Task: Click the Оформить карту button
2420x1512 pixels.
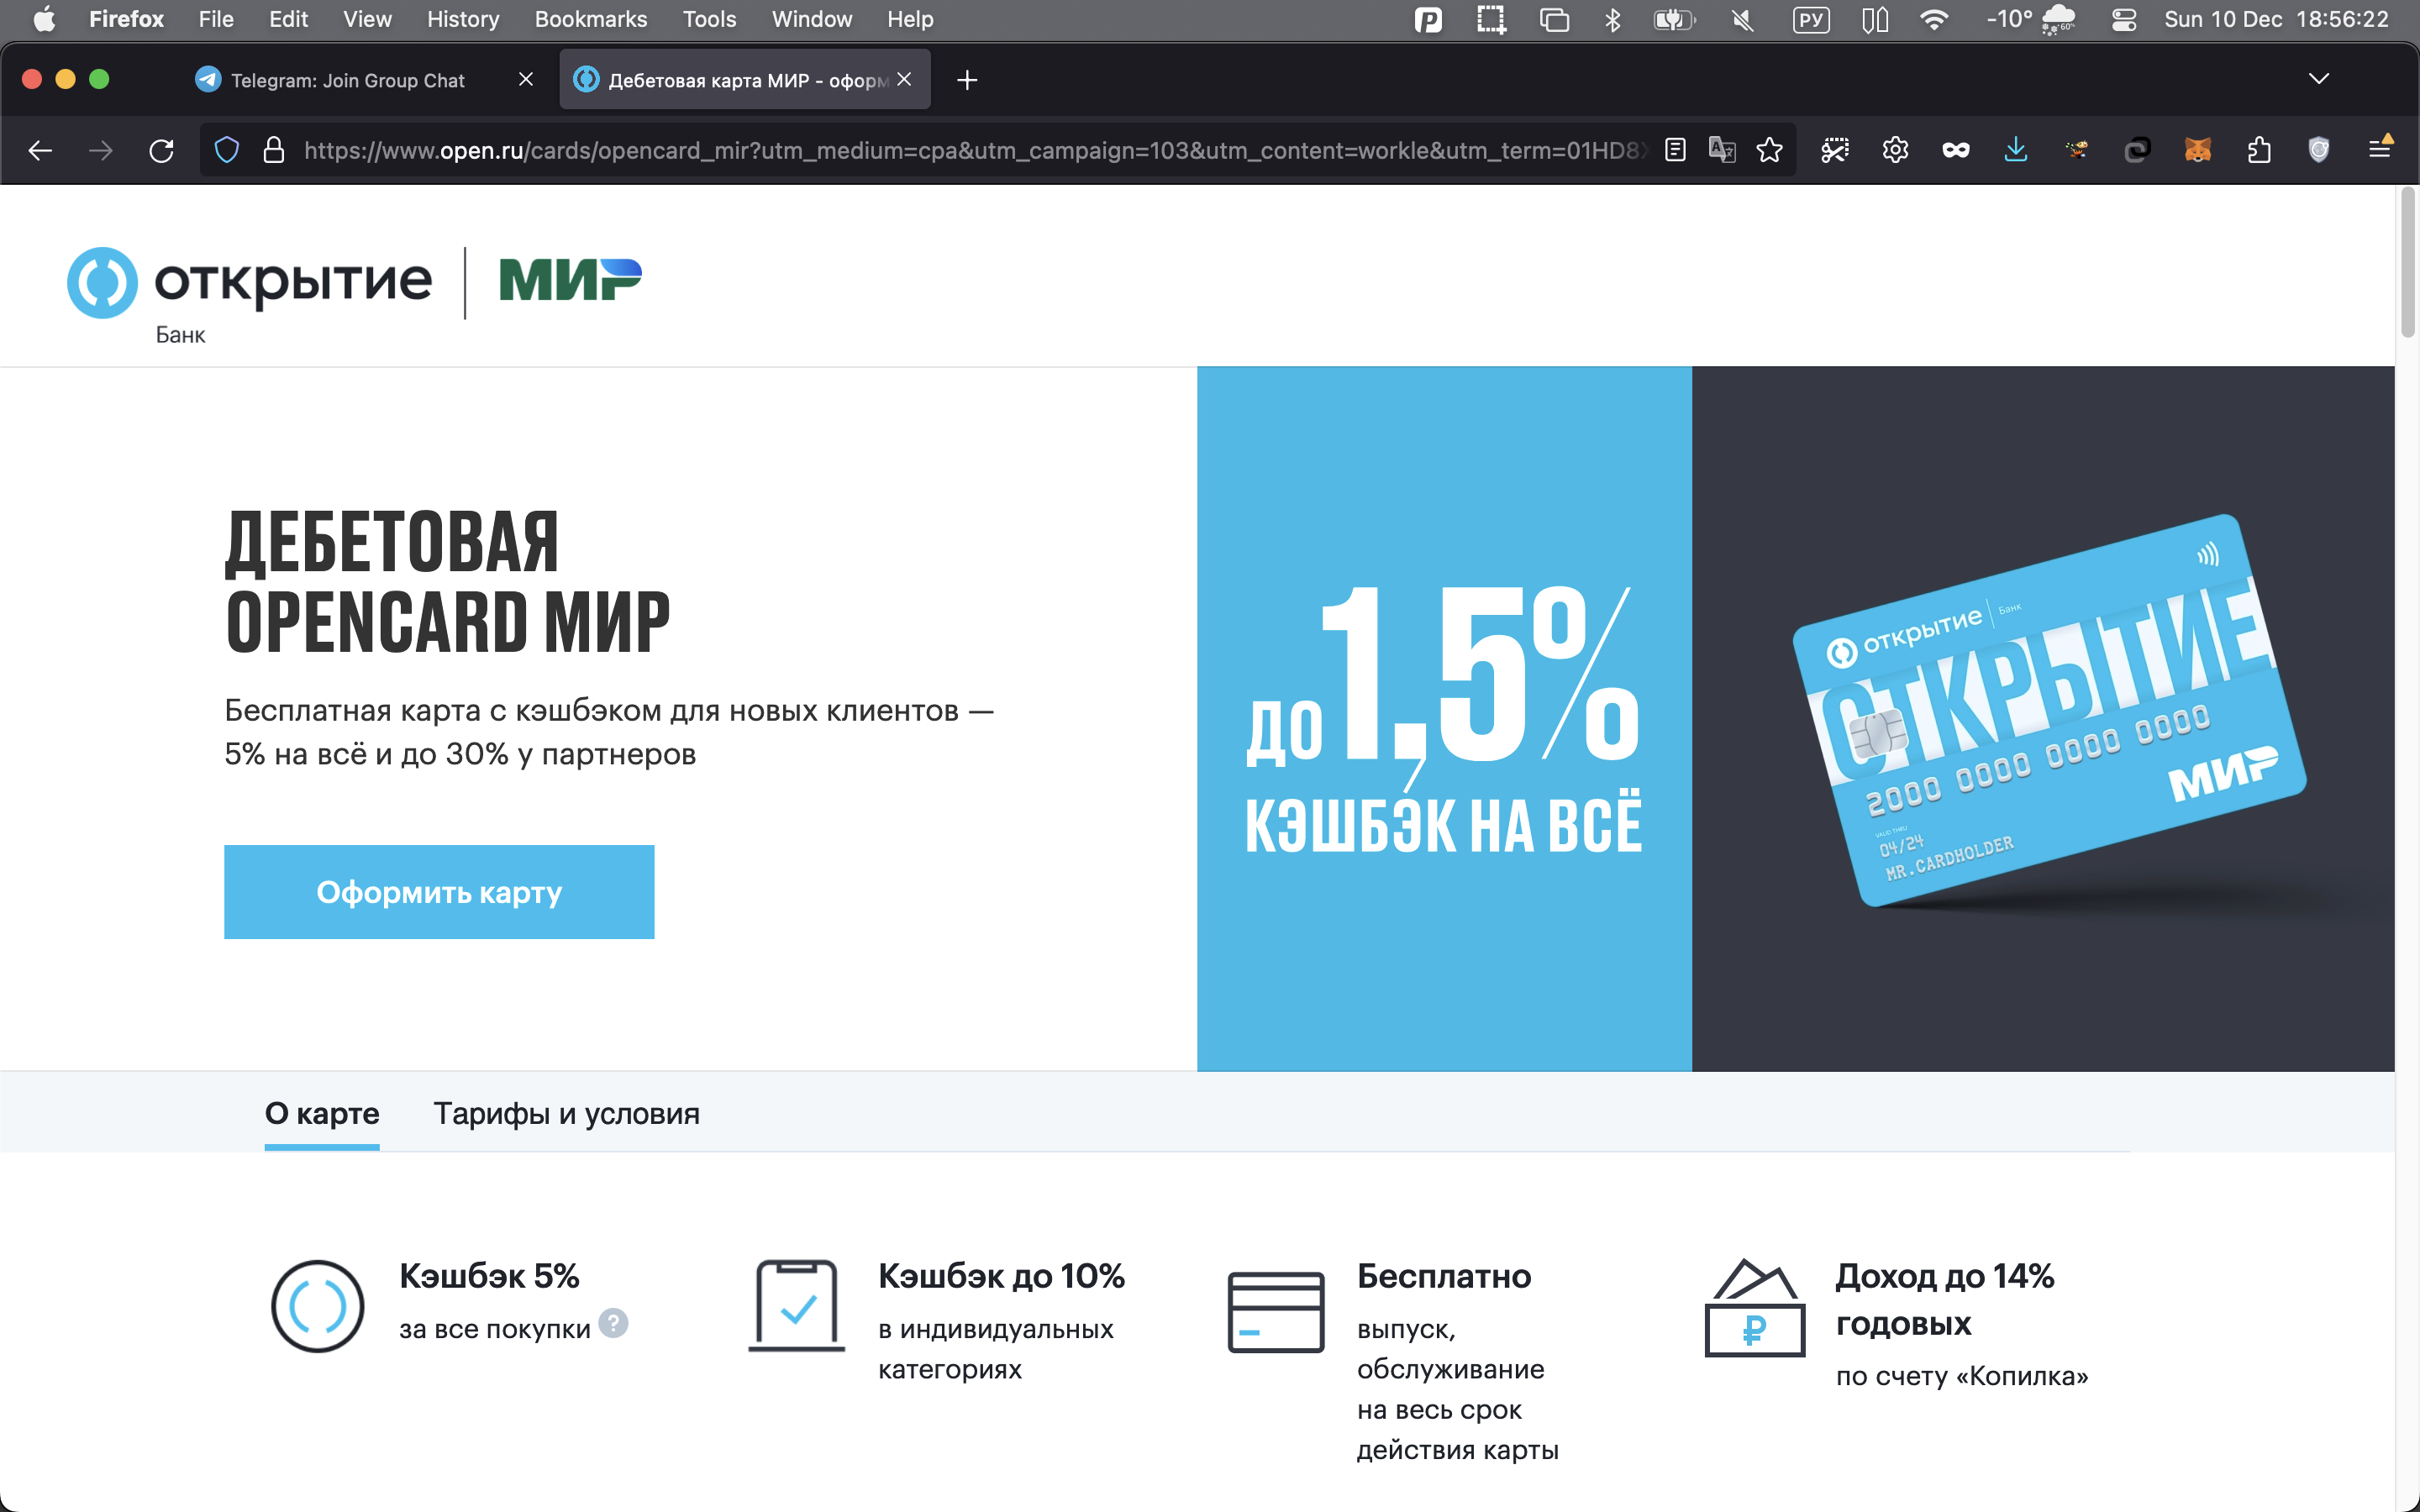Action: (439, 892)
